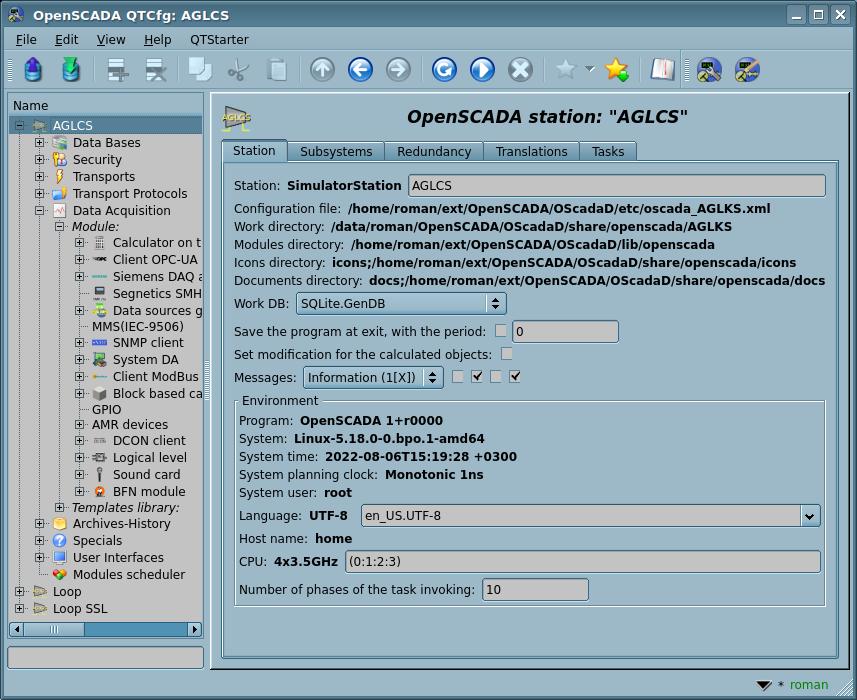
Task: Toggle set modification for calculated objects
Action: 507,354
